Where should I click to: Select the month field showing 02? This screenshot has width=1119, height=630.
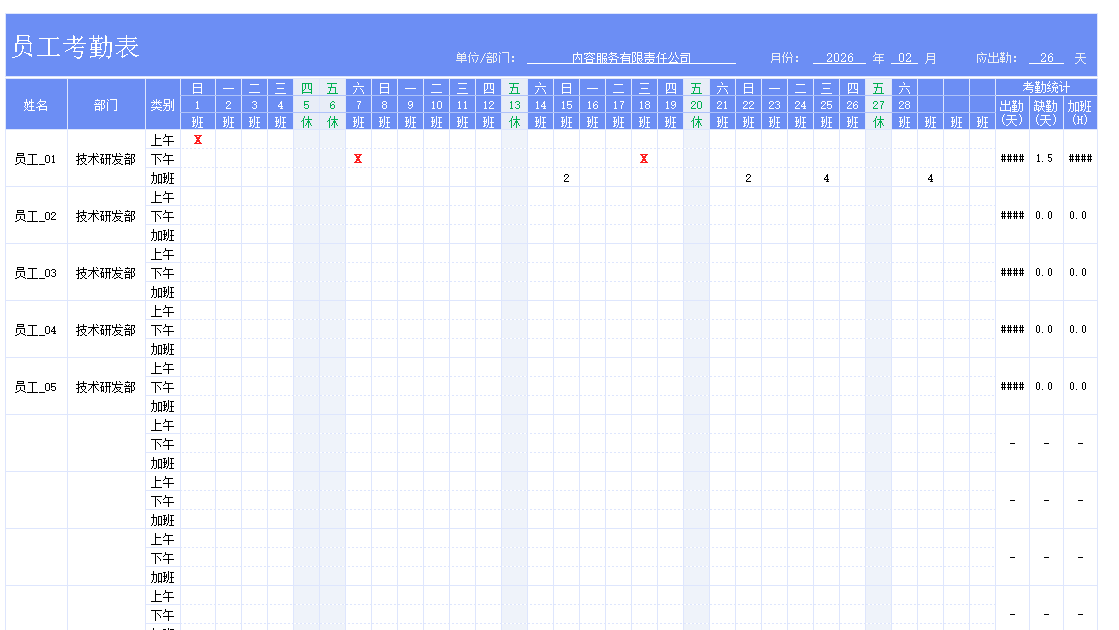[904, 58]
